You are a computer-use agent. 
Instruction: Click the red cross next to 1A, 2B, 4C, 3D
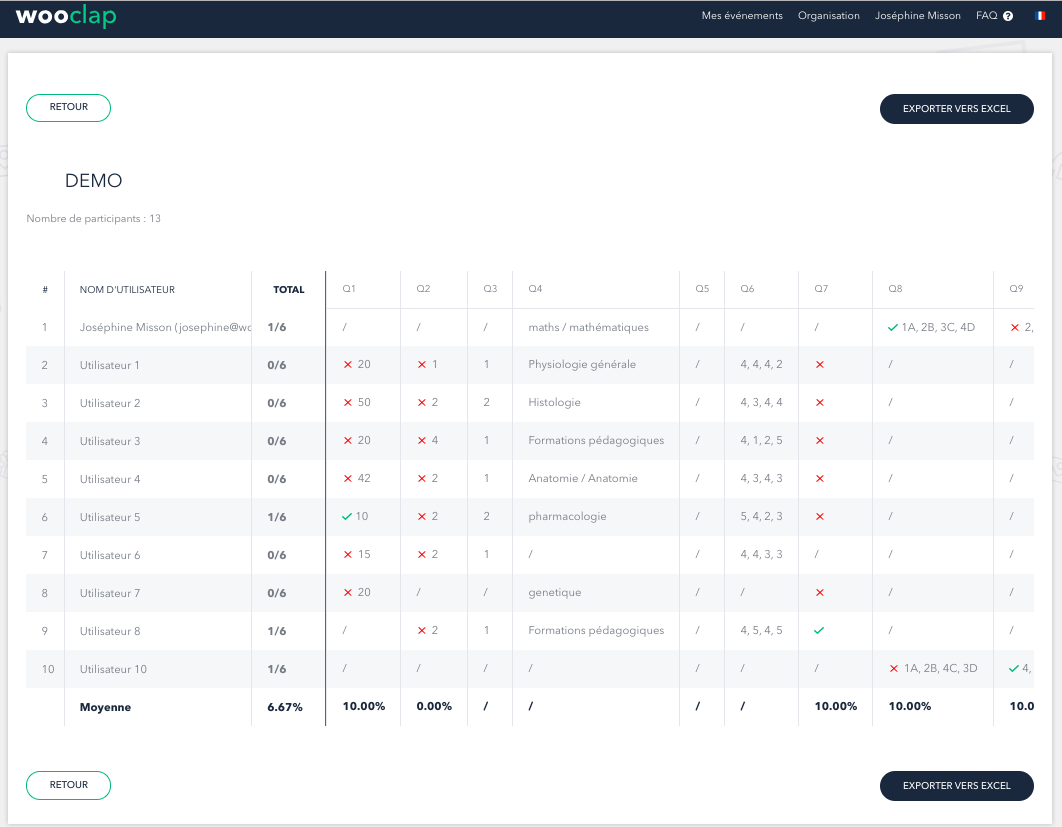tap(893, 669)
